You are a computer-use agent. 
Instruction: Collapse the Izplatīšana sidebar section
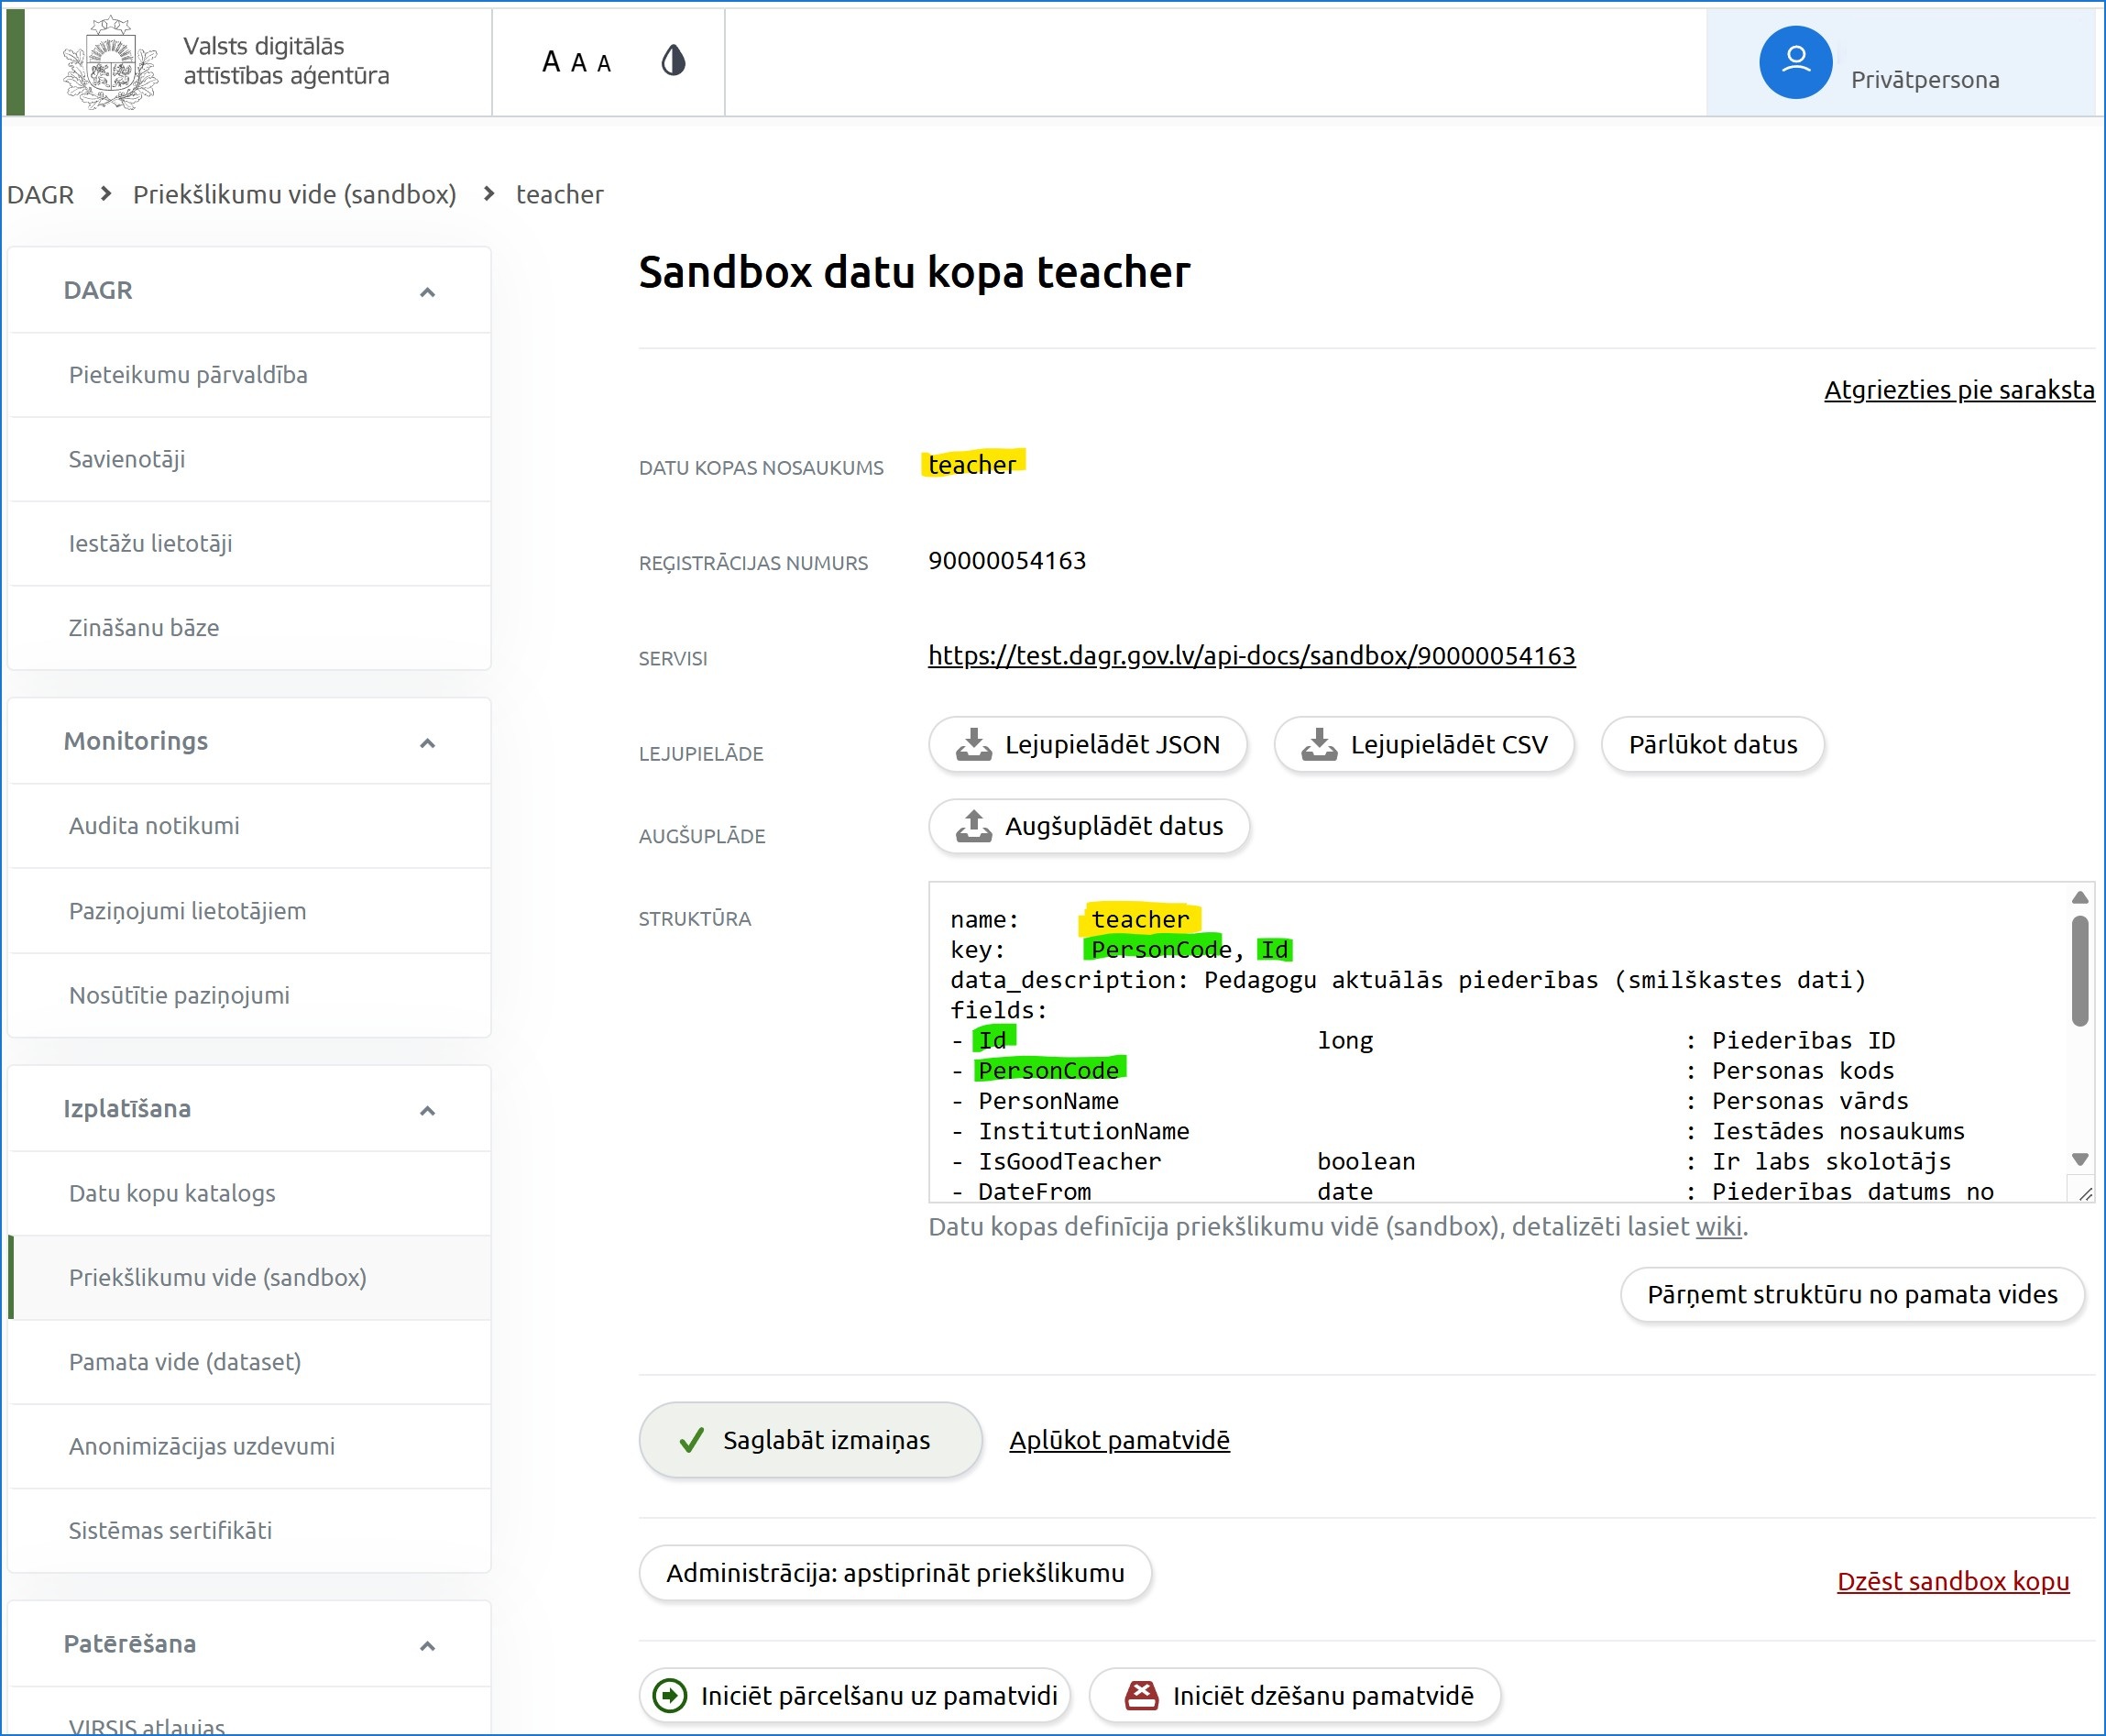(427, 1110)
